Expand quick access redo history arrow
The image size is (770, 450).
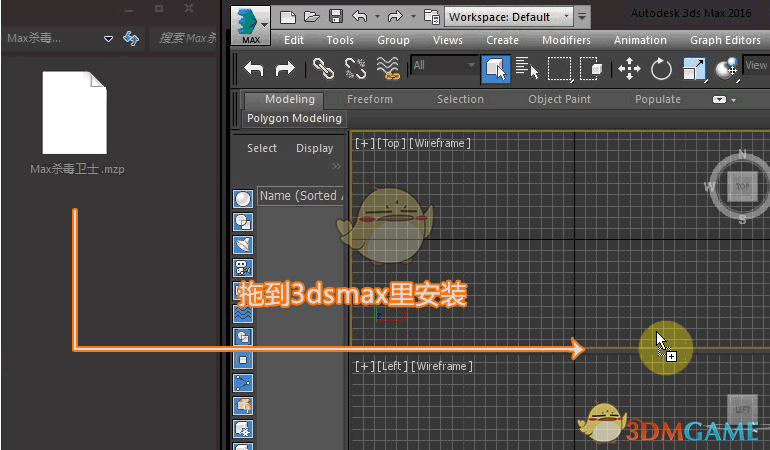coord(413,17)
